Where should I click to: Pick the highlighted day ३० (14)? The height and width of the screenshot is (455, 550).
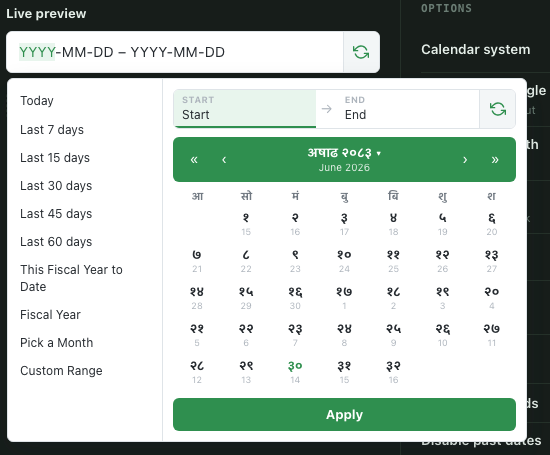[x=295, y=372]
